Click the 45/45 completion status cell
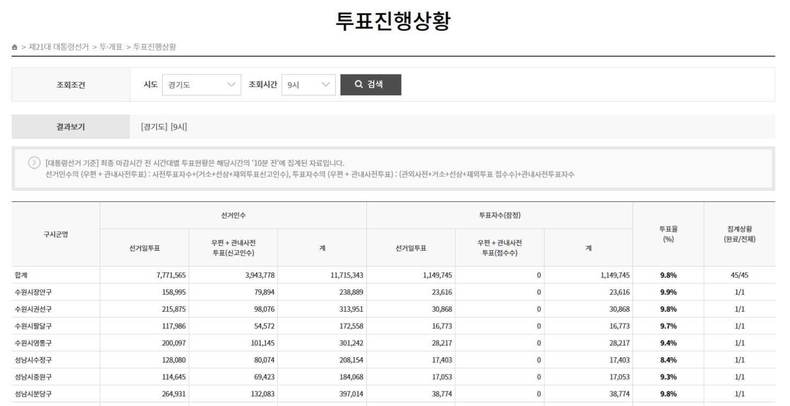This screenshot has height=406, width=790. 740,275
